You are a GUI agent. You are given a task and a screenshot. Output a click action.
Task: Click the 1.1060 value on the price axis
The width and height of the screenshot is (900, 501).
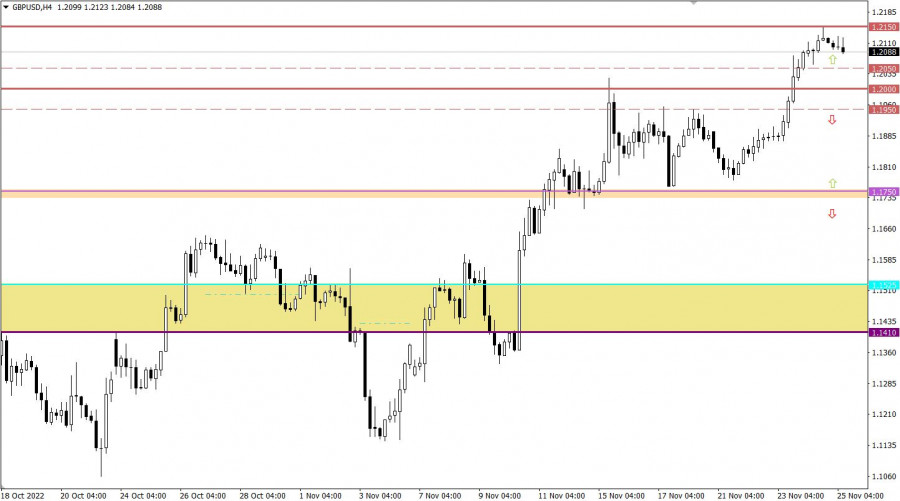click(x=884, y=476)
